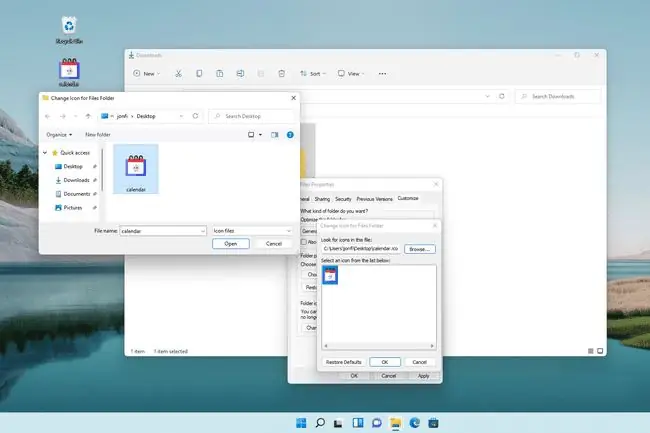Click the Search Downloads field
This screenshot has width=650, height=433.
click(558, 97)
